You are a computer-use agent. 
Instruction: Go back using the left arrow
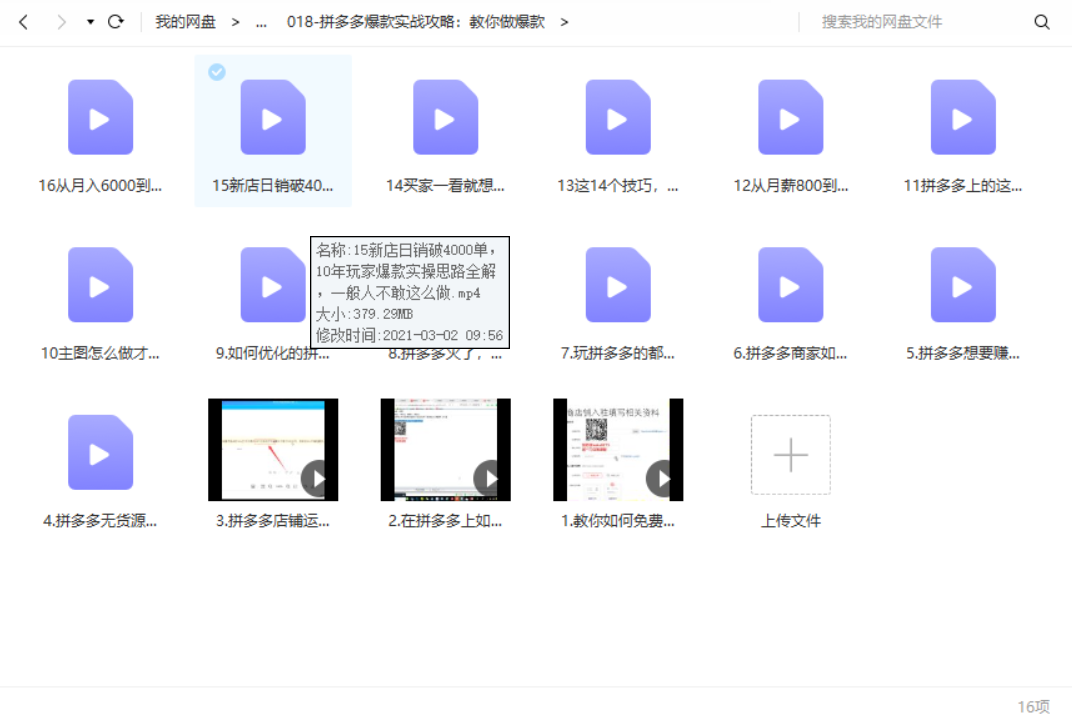click(x=23, y=22)
